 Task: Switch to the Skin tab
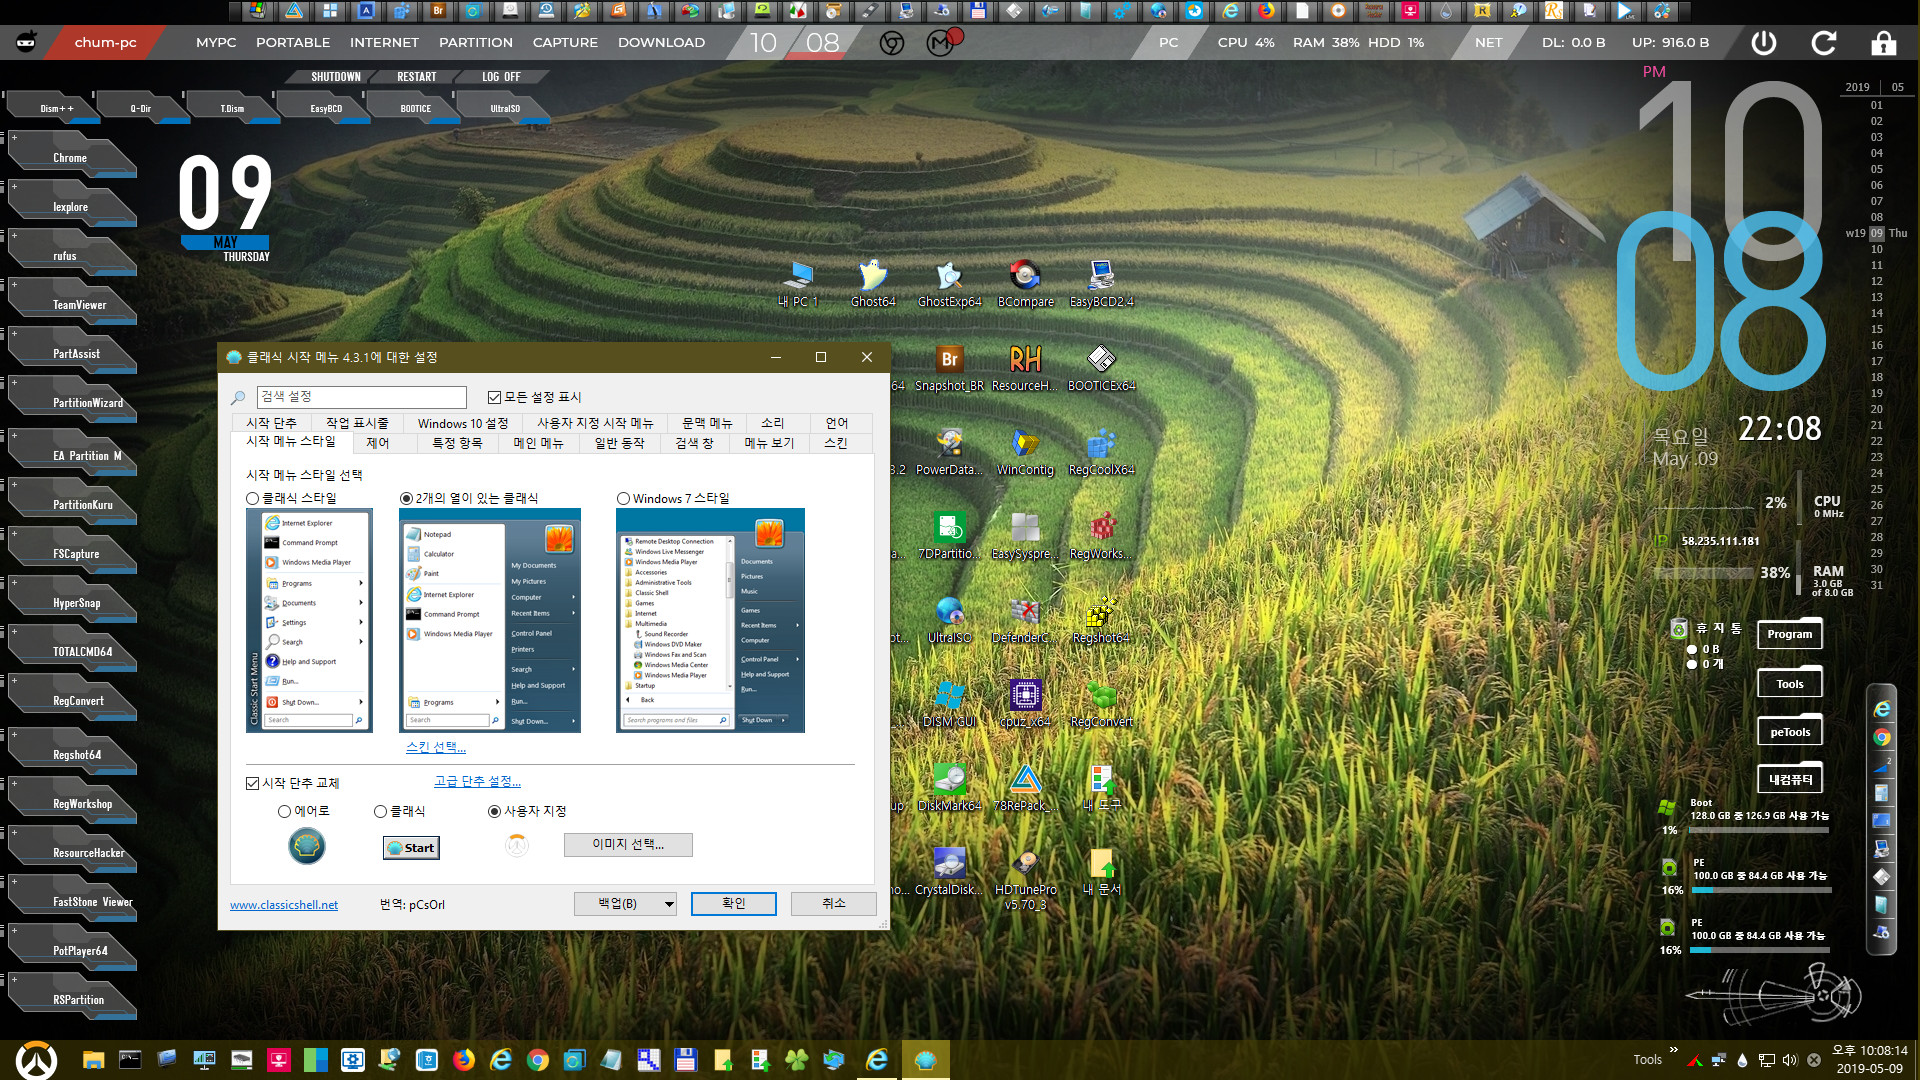click(835, 443)
